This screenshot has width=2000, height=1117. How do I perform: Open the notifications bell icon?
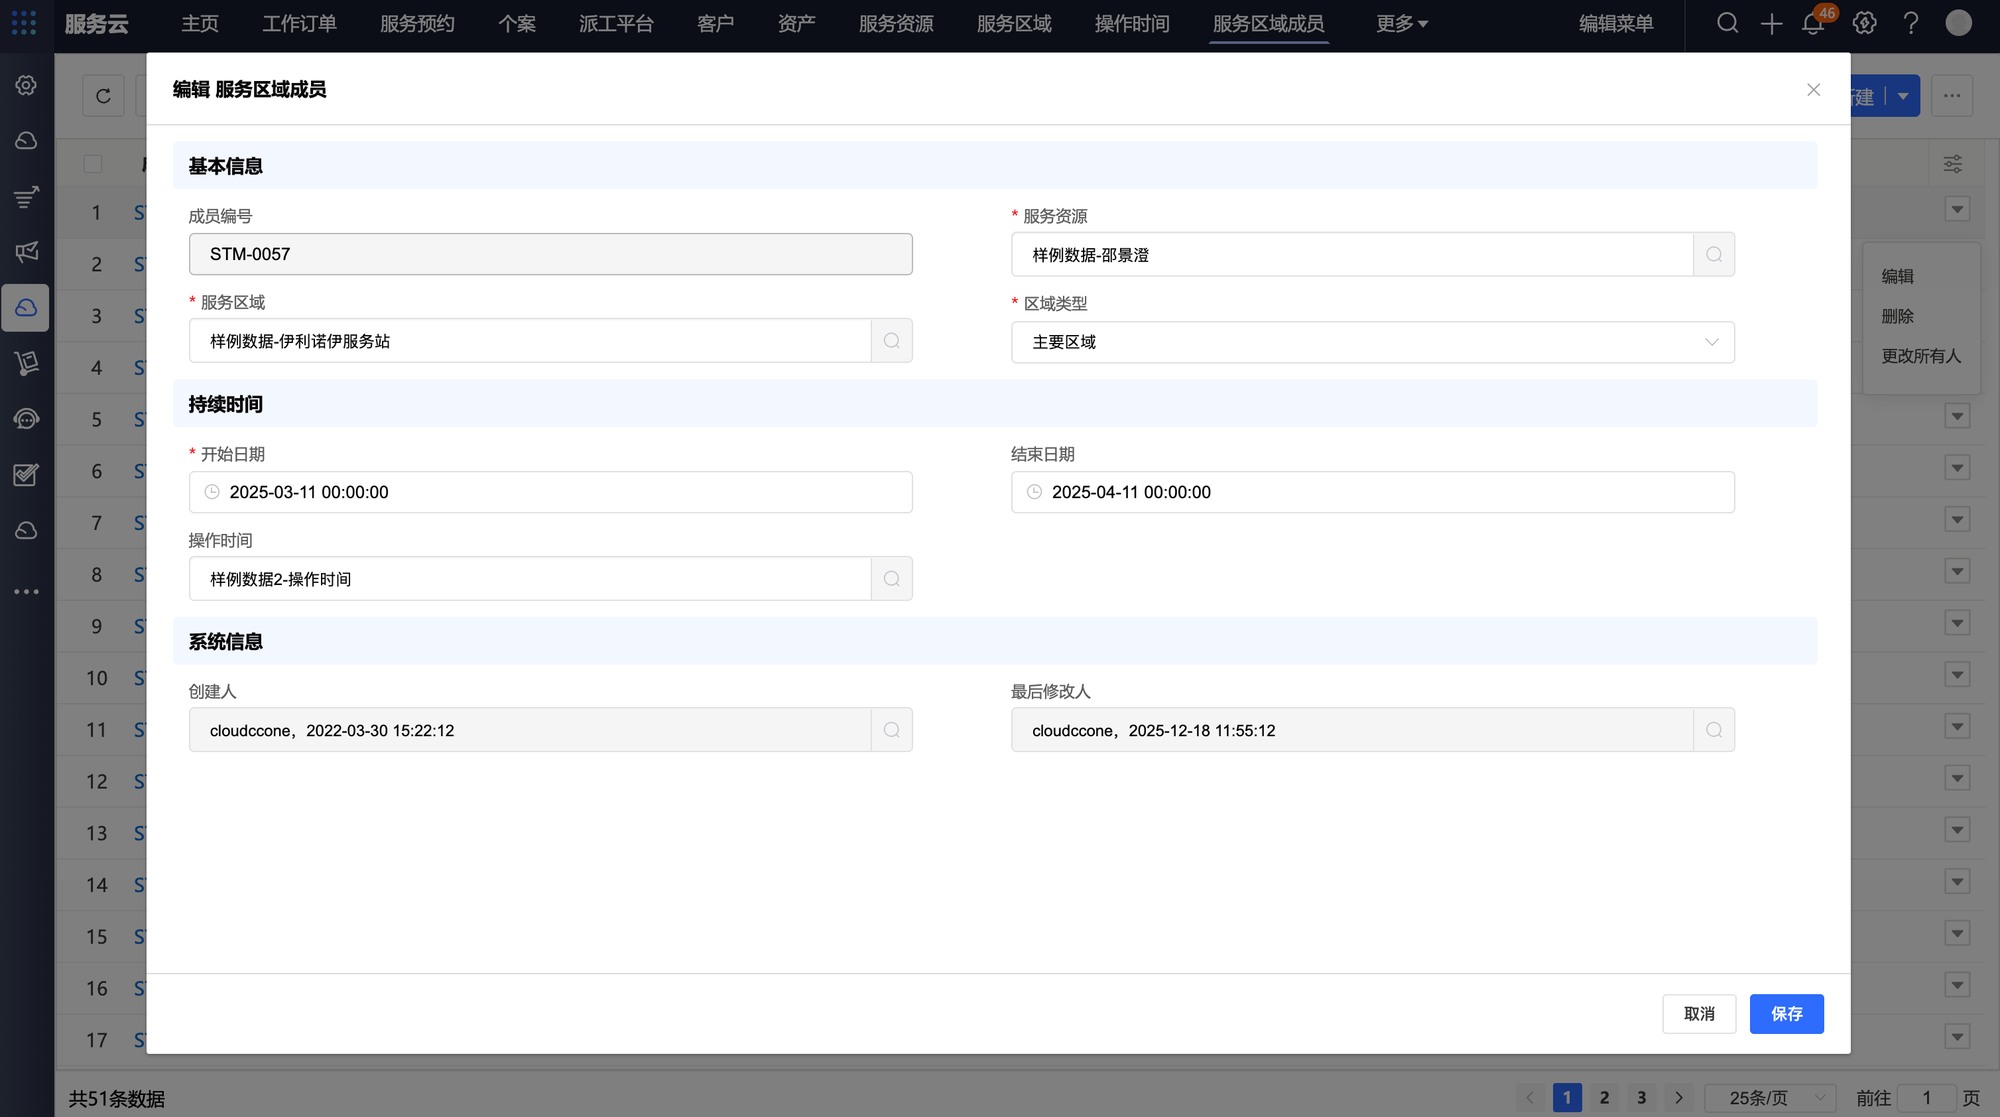(1813, 24)
